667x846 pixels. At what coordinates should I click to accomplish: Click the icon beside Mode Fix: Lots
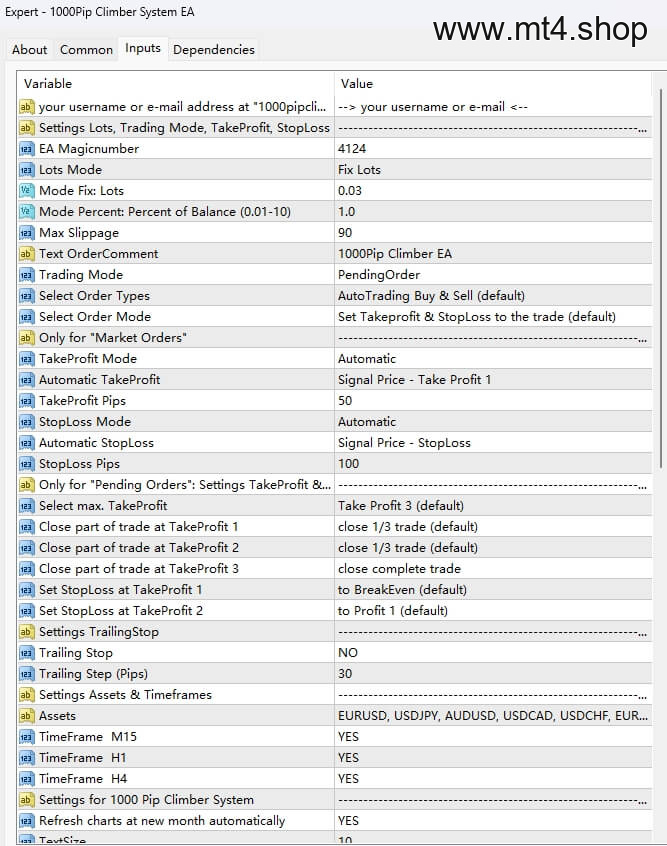(x=26, y=191)
